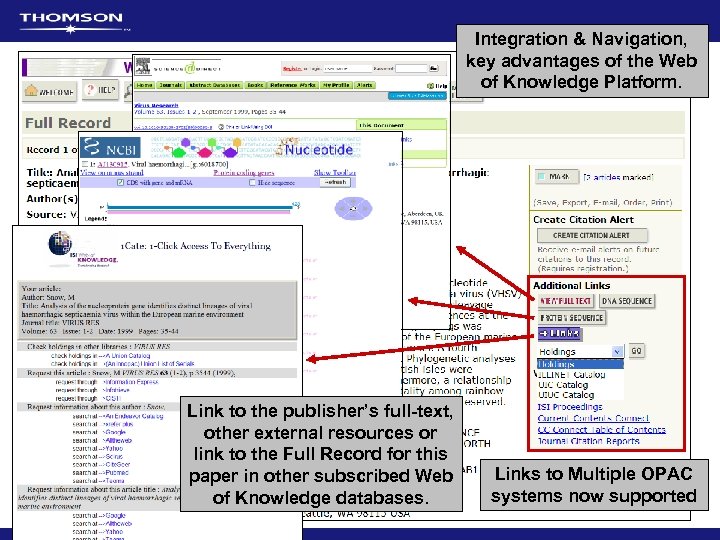Select highlighted Holdings option in list

[580, 364]
